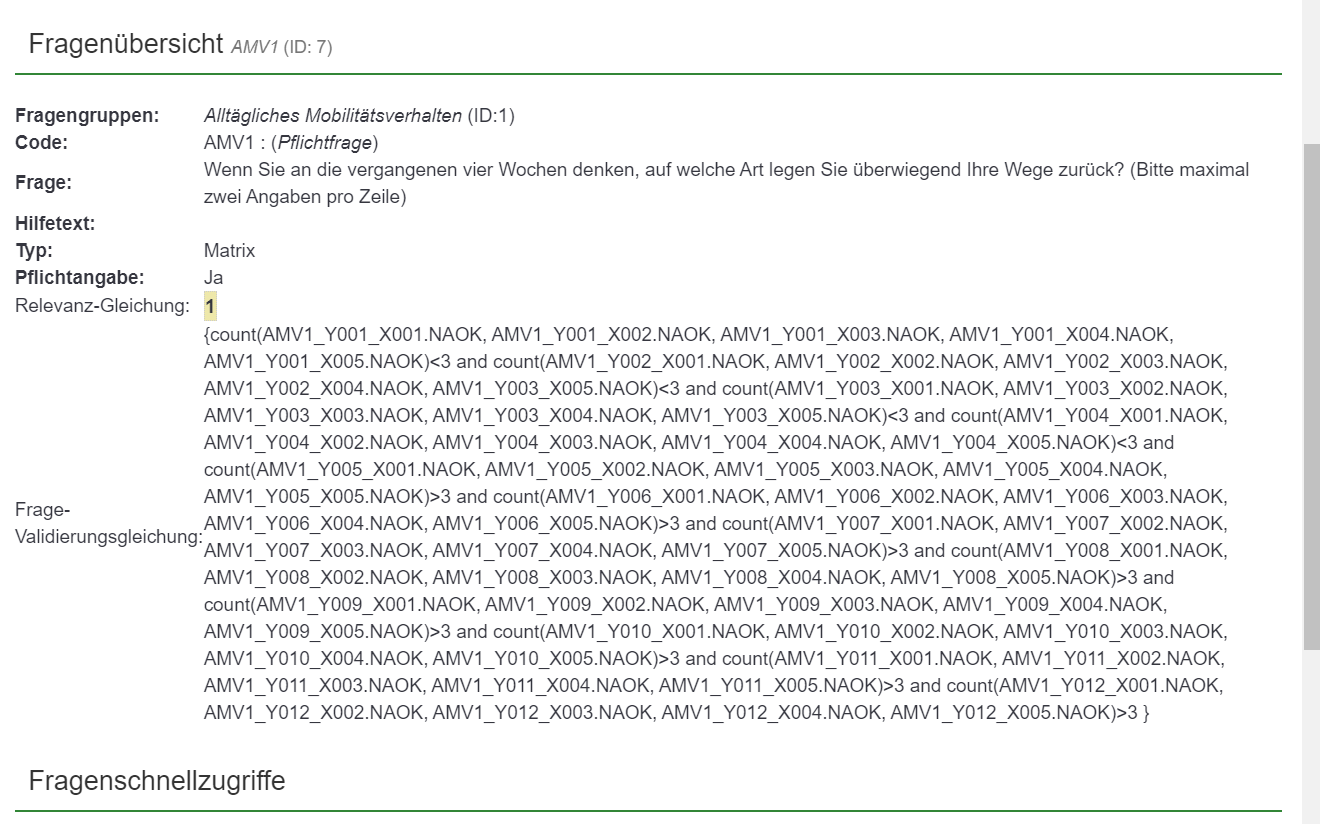Select the Matrix type value
The height and width of the screenshot is (824, 1320).
click(x=229, y=251)
